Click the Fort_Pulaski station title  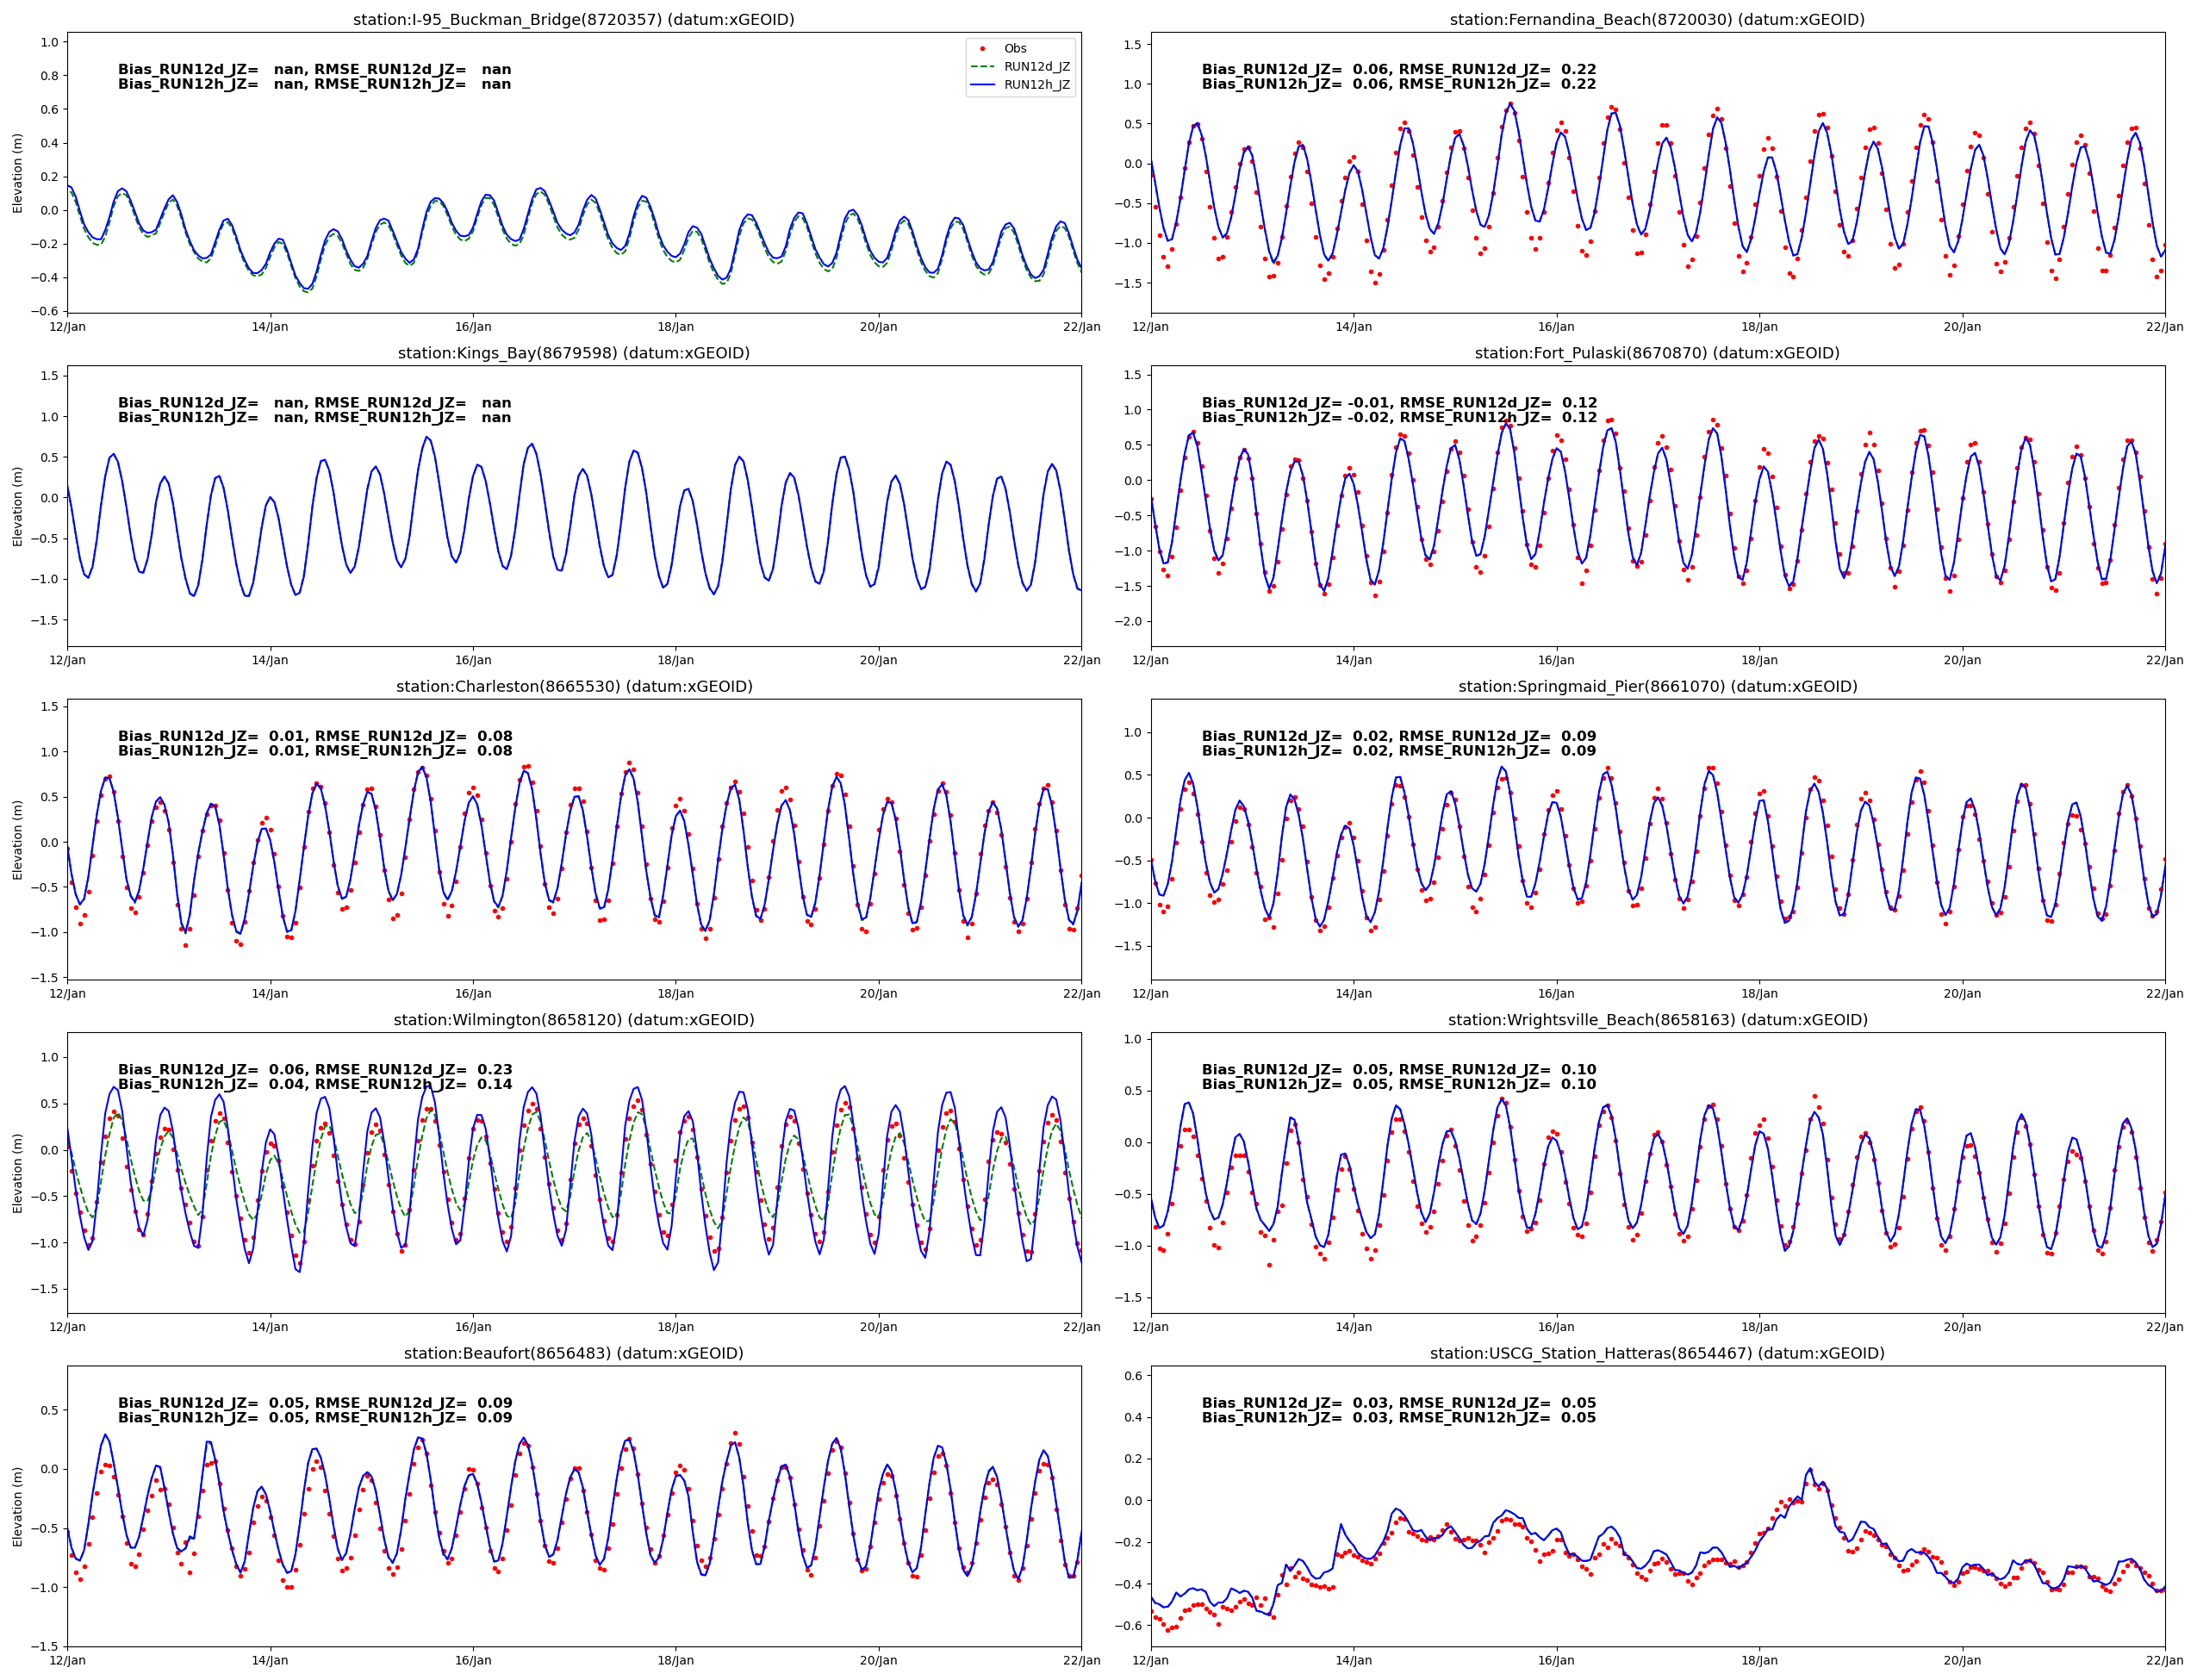coord(1657,353)
